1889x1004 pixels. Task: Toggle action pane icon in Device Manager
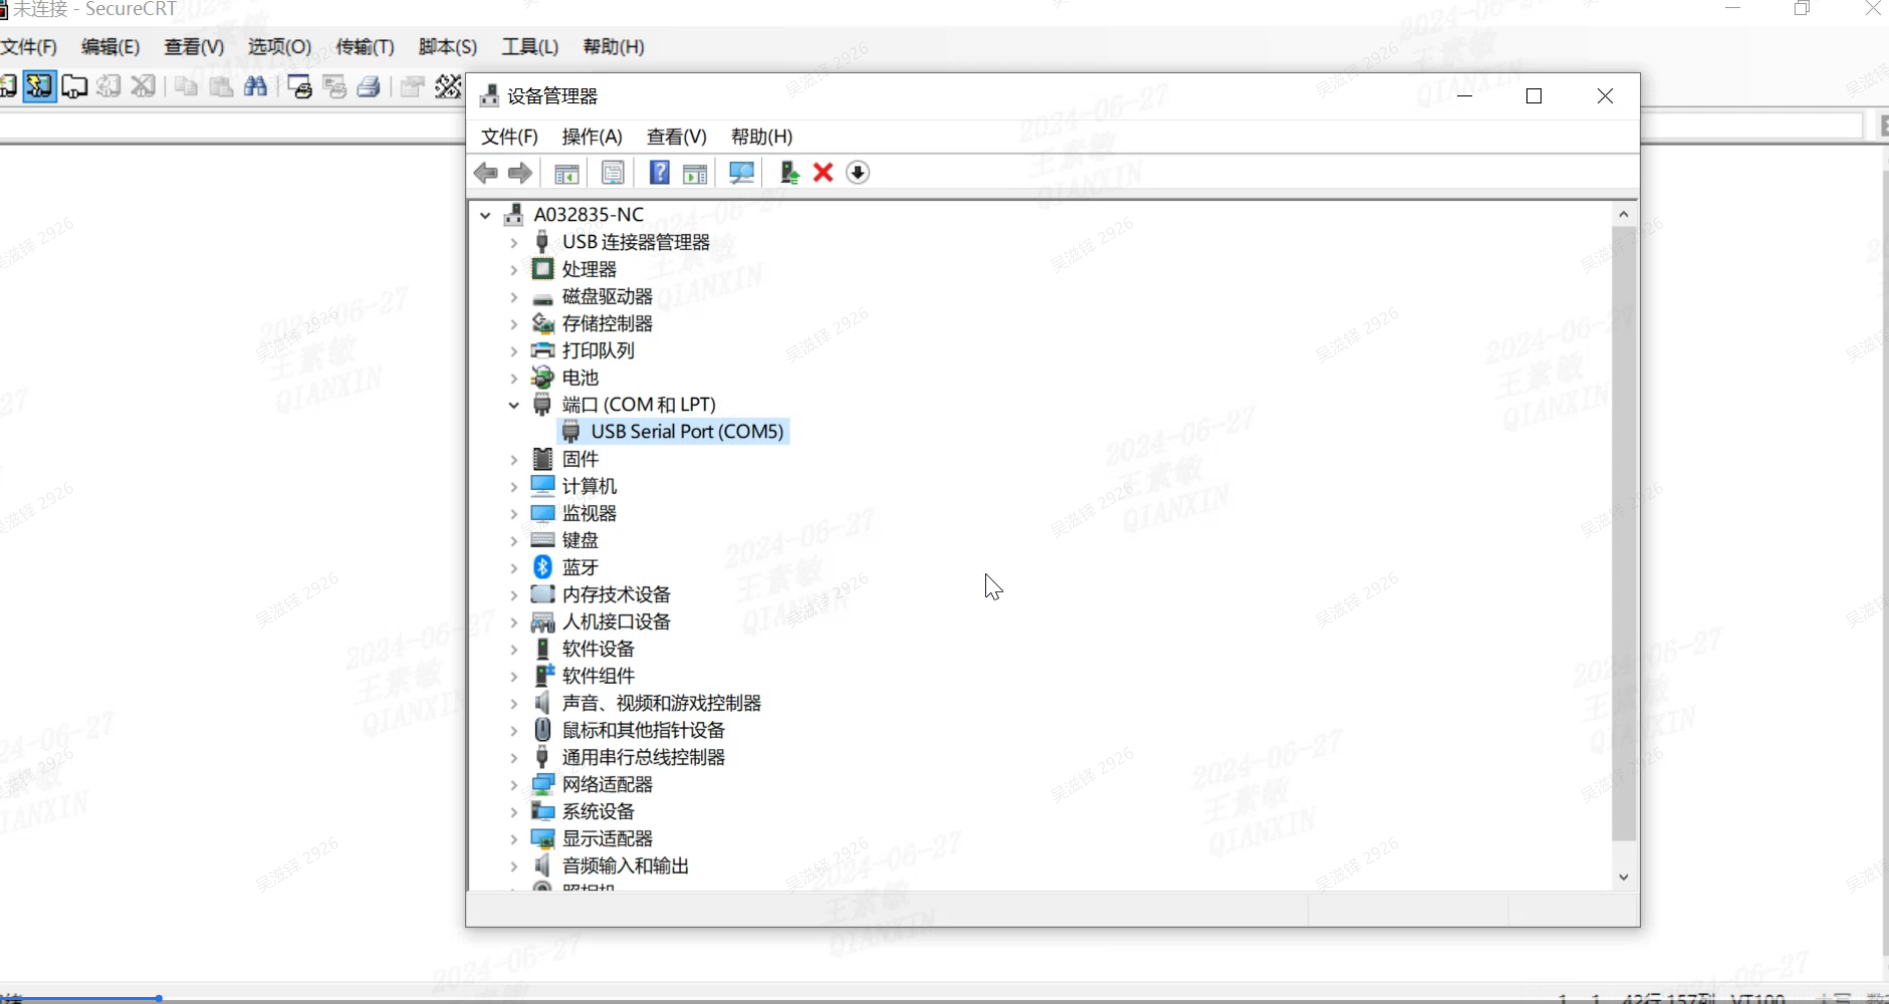695,173
